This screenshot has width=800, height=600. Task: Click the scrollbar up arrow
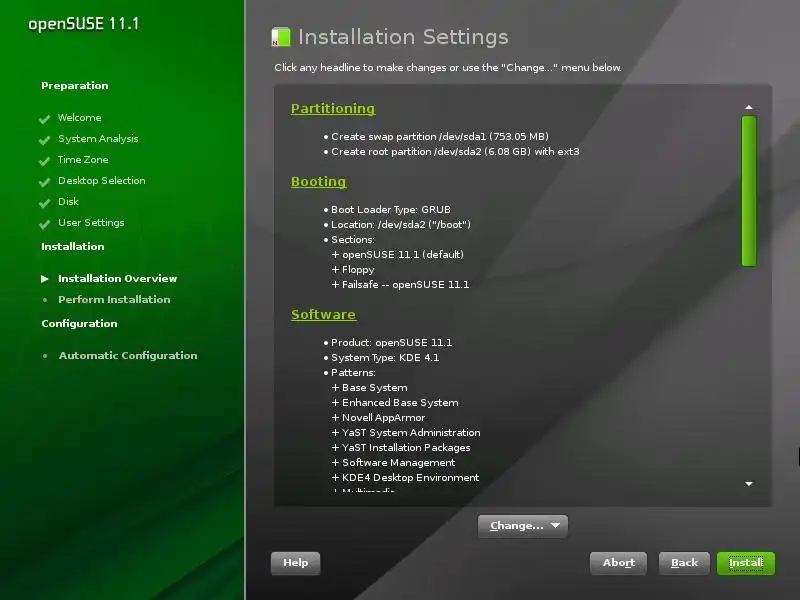748,107
